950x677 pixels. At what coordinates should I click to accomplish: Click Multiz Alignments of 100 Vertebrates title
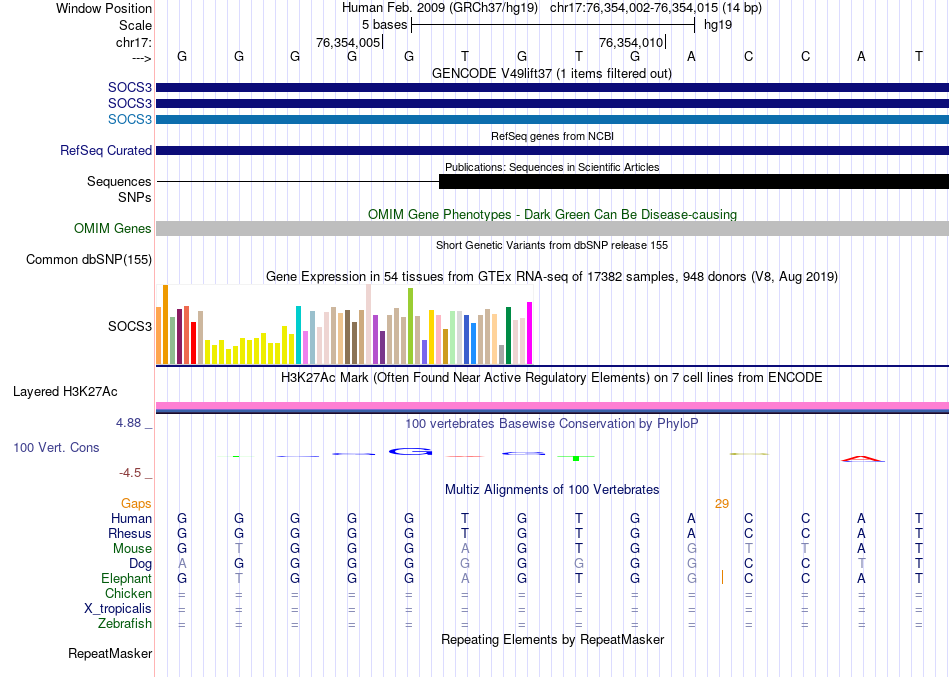(x=552, y=490)
